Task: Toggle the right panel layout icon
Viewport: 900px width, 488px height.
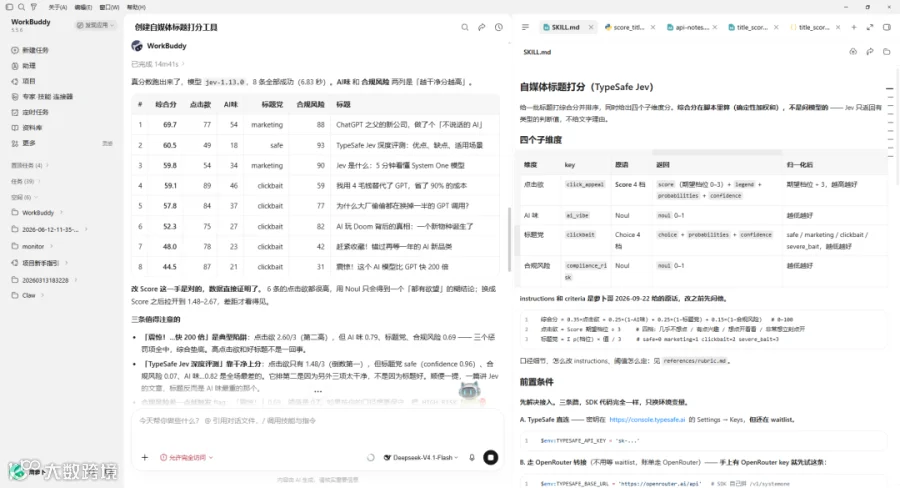Action: coord(887,27)
